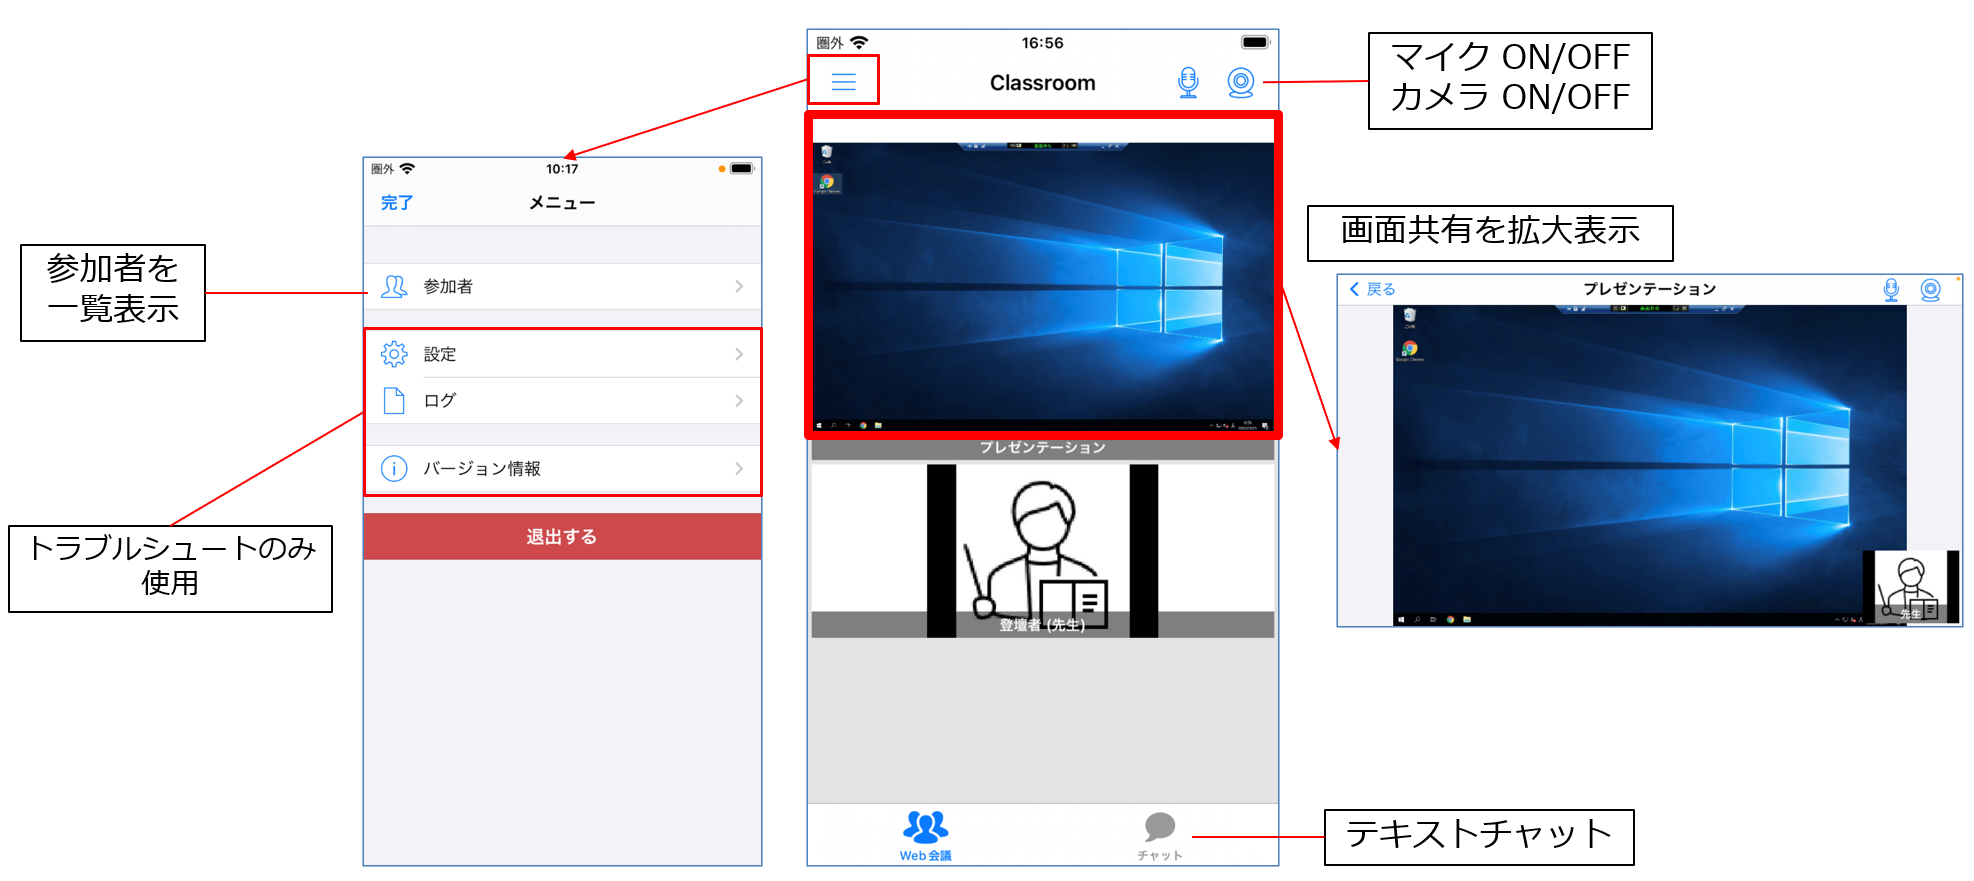1974x881 pixels.
Task: Expand the 参加者 row chevron
Action: 739,287
